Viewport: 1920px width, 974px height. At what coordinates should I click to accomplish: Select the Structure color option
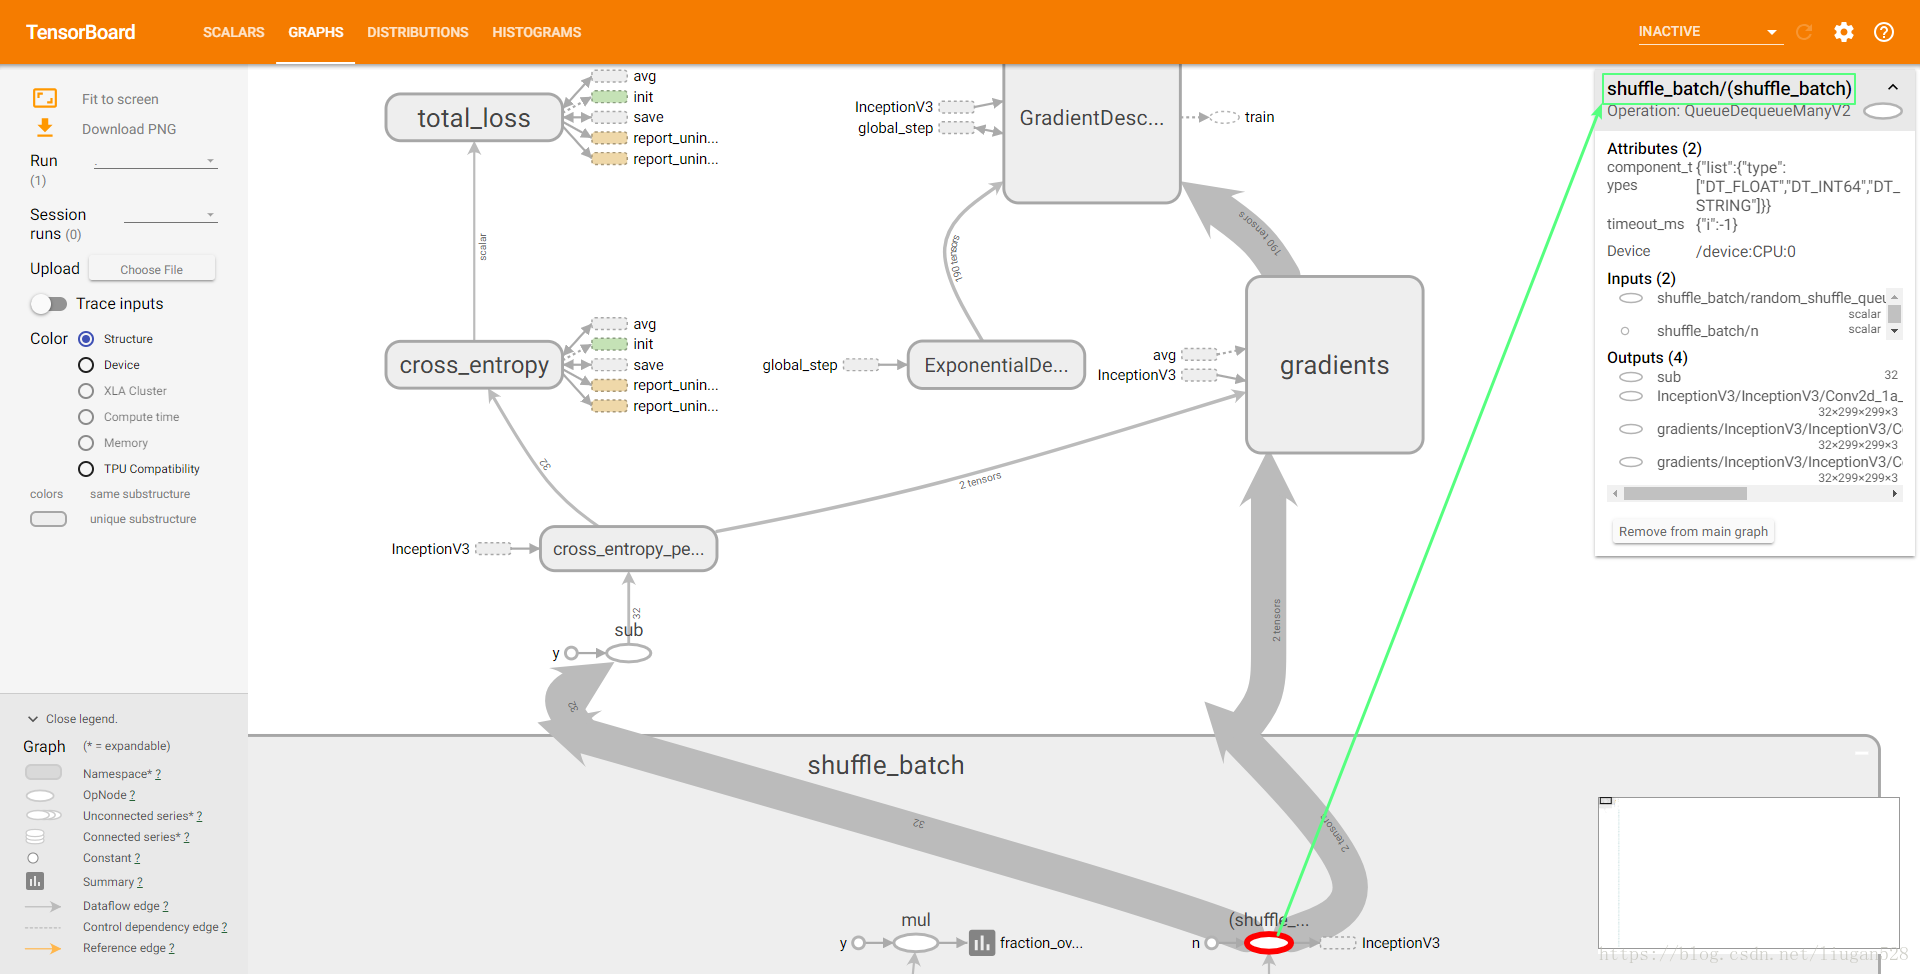coord(86,339)
